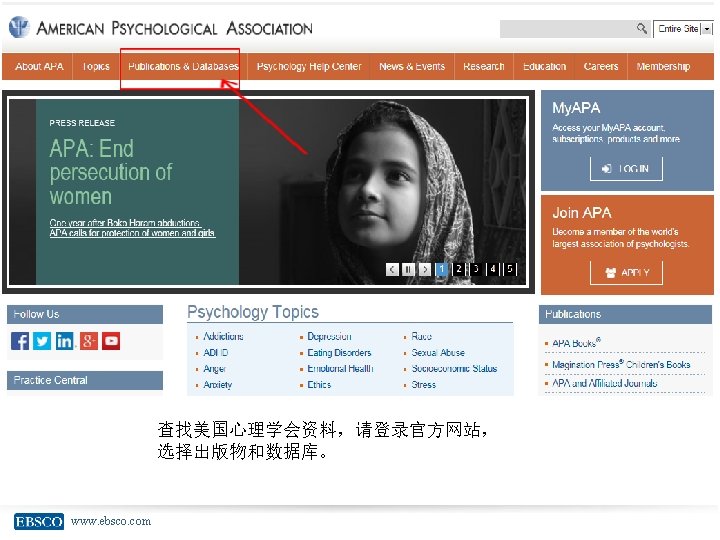Click the Psychology Topics heading
This screenshot has width=720, height=540.
pos(253,312)
